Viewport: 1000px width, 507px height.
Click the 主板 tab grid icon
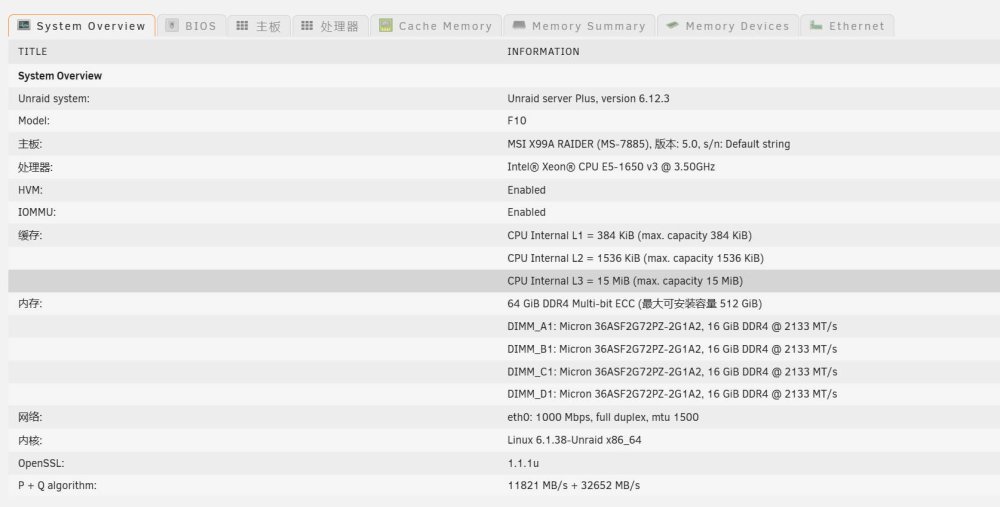click(242, 26)
